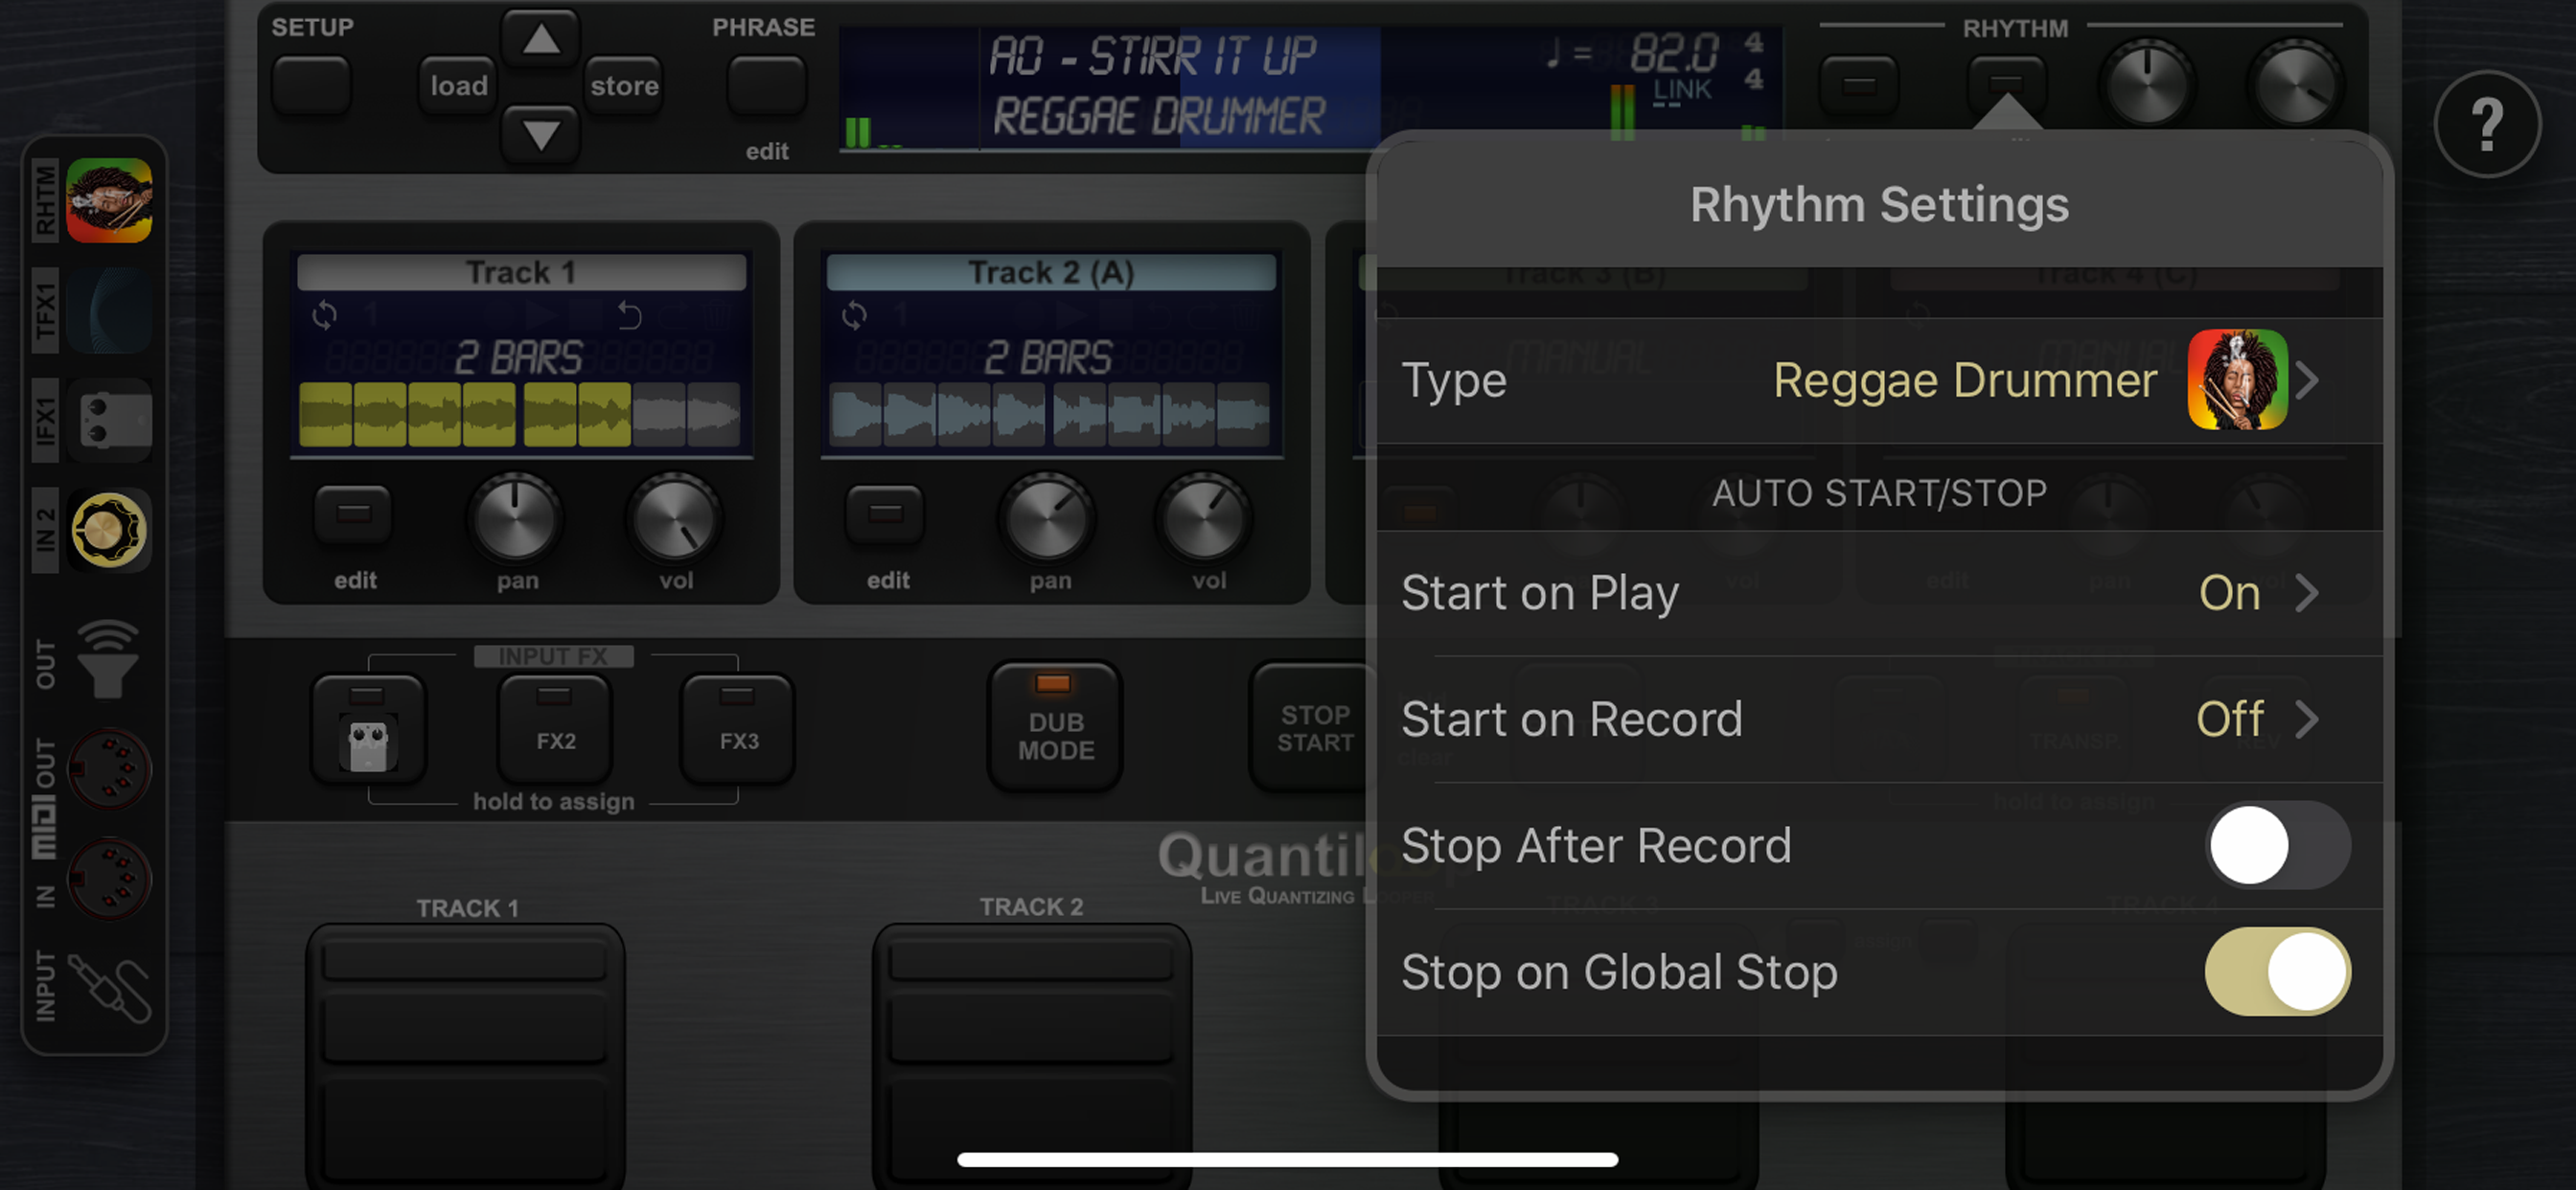The image size is (2576, 1190).
Task: Open the IFX1 pedal effect icon
Action: tap(109, 421)
